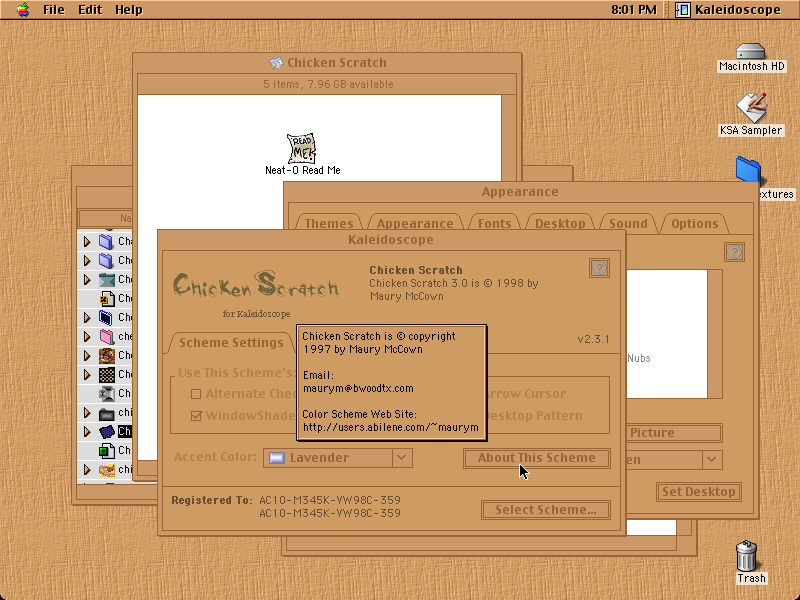Screen dimensions: 800x600
Task: Click the Picture button in Appearance window
Action: (674, 433)
